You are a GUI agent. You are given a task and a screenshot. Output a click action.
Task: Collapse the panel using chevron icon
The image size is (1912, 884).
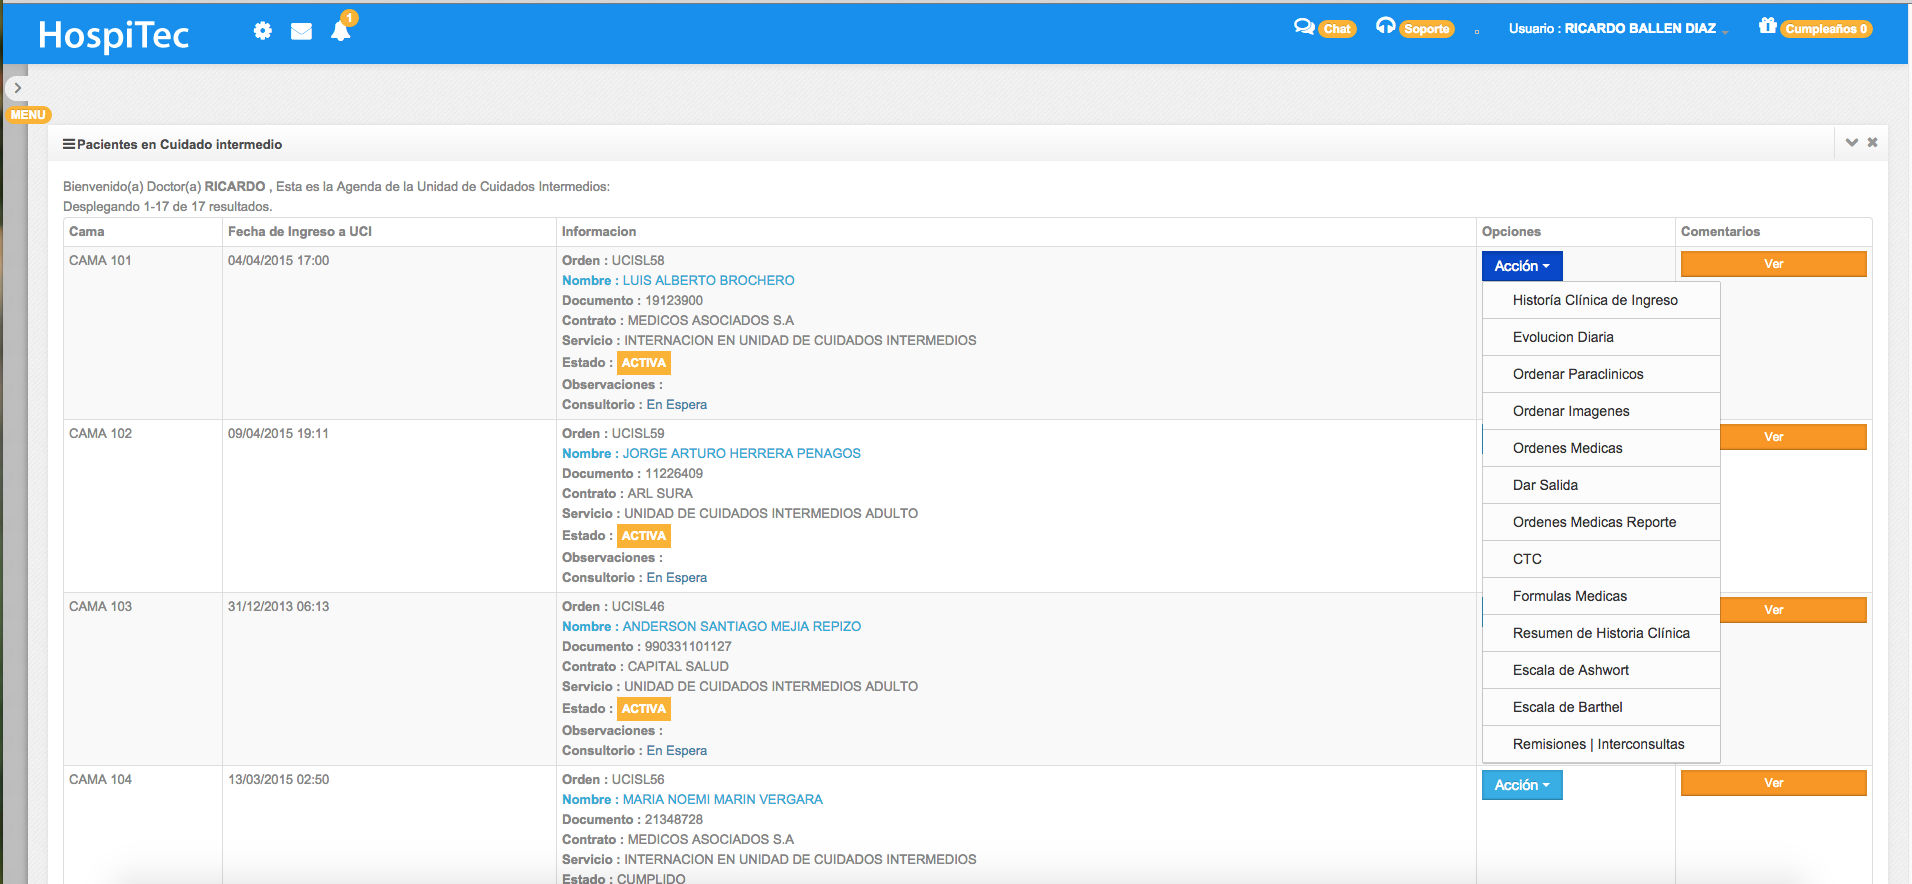point(1851,143)
